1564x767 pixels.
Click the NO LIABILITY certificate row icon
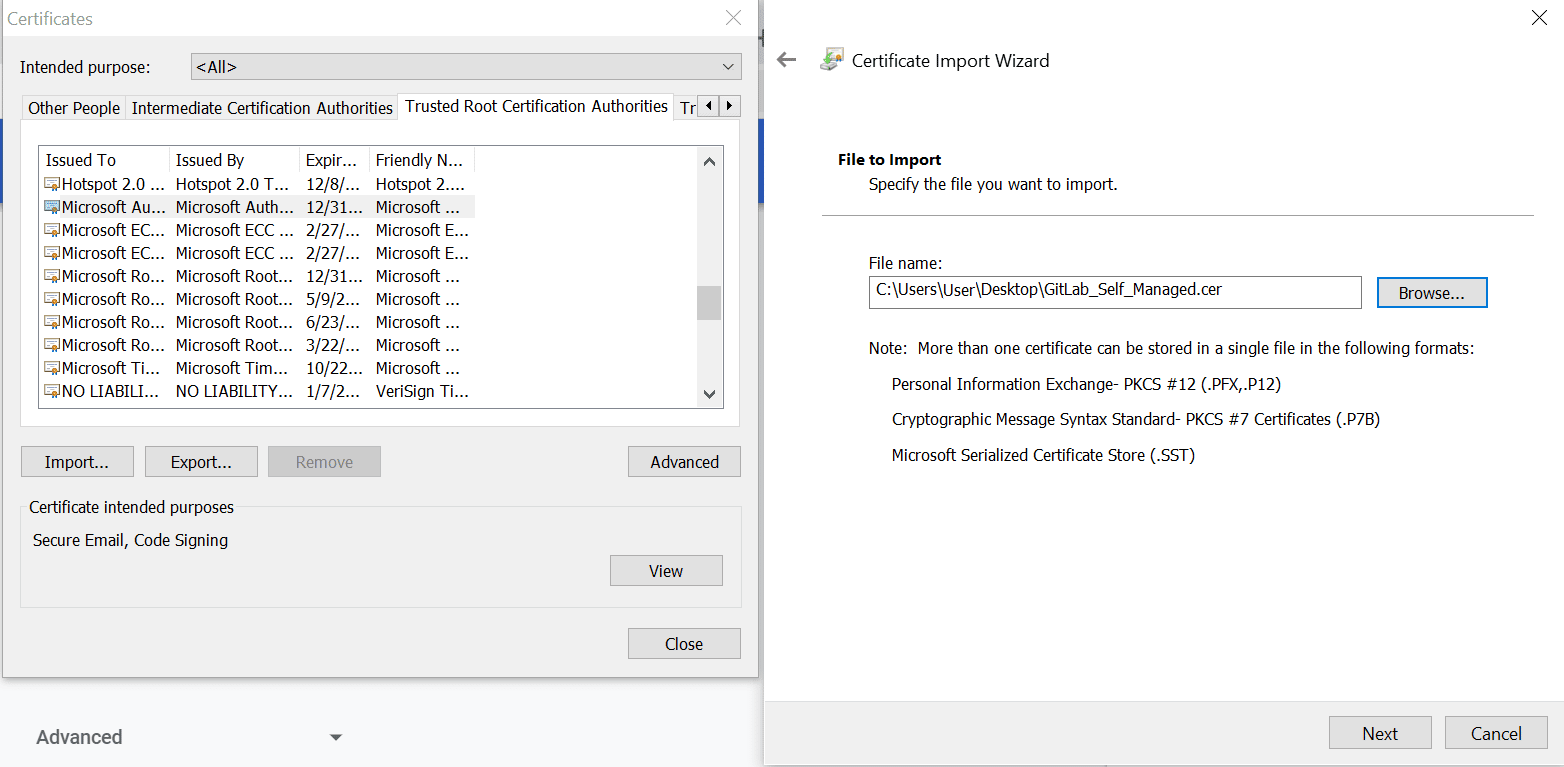click(x=52, y=391)
